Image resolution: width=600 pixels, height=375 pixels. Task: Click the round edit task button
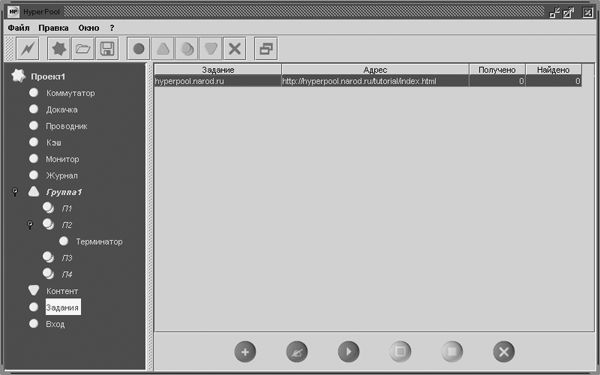pos(297,352)
